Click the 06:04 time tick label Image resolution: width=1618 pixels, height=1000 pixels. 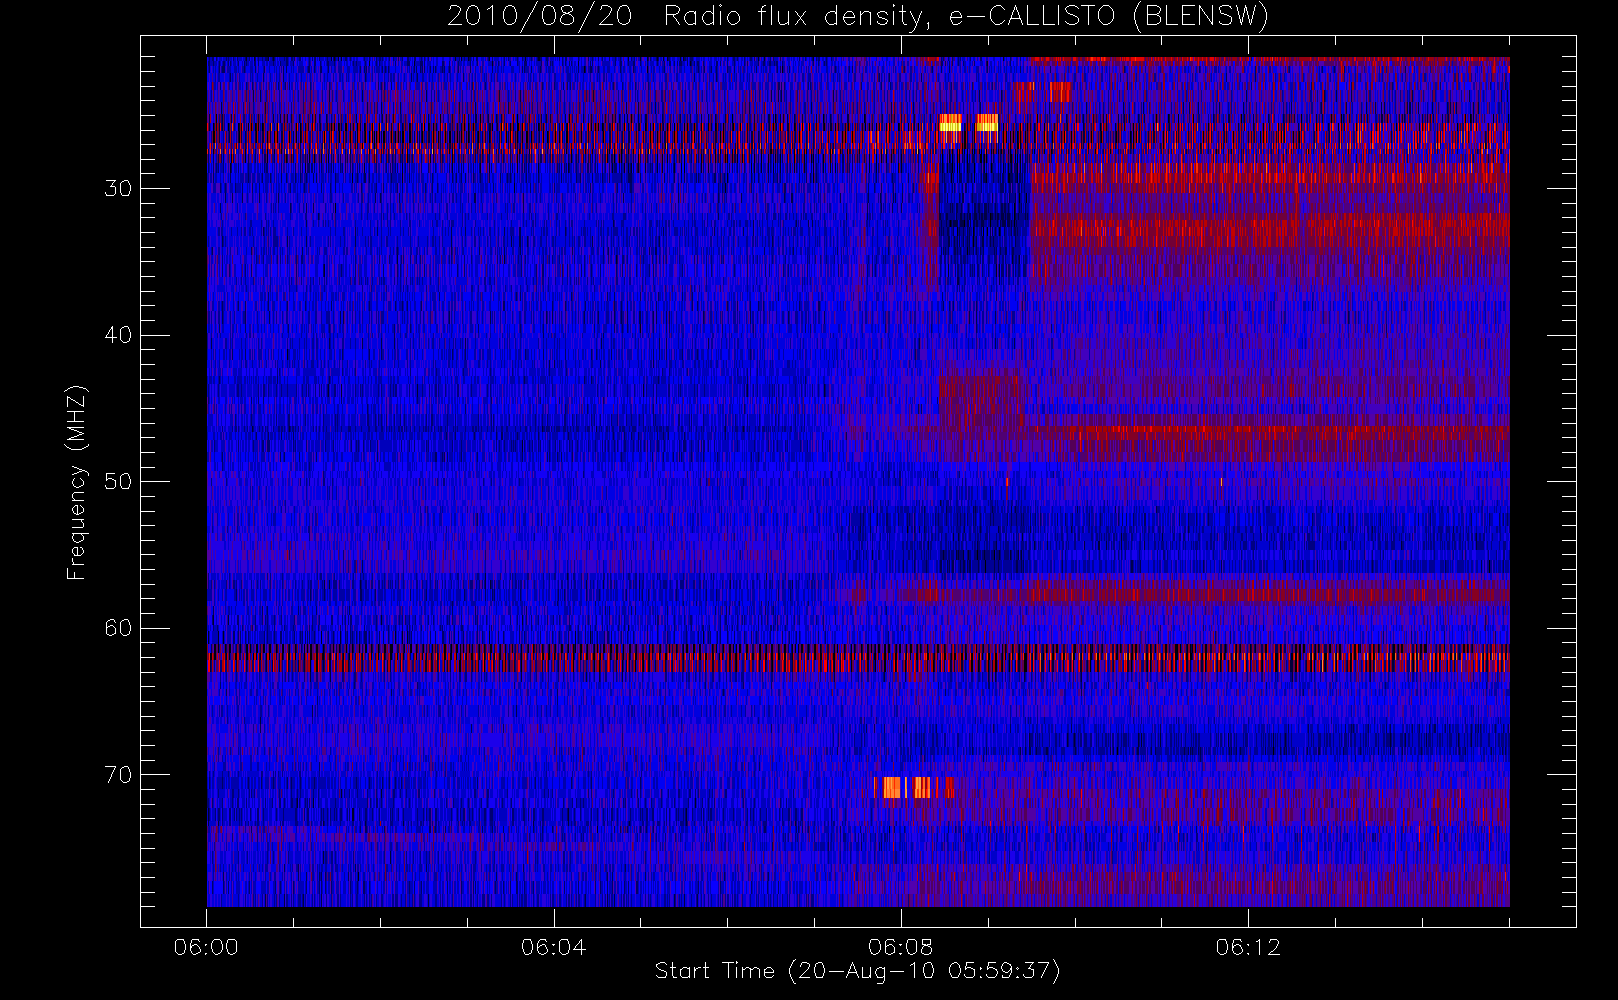tap(553, 947)
